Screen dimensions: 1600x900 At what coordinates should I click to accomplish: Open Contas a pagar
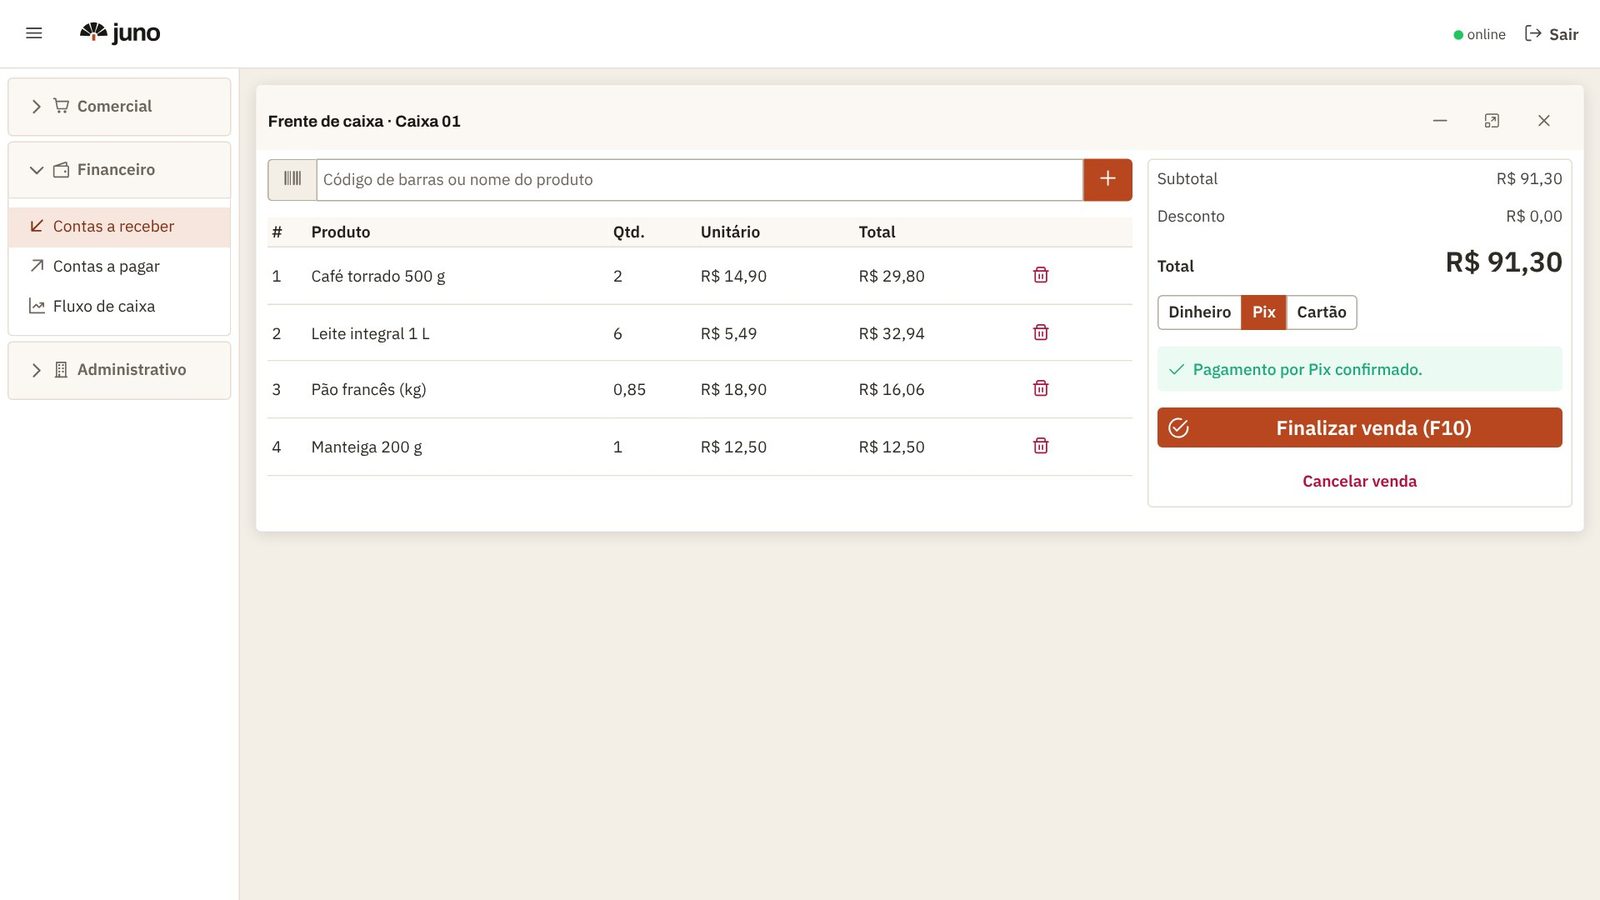coord(119,266)
